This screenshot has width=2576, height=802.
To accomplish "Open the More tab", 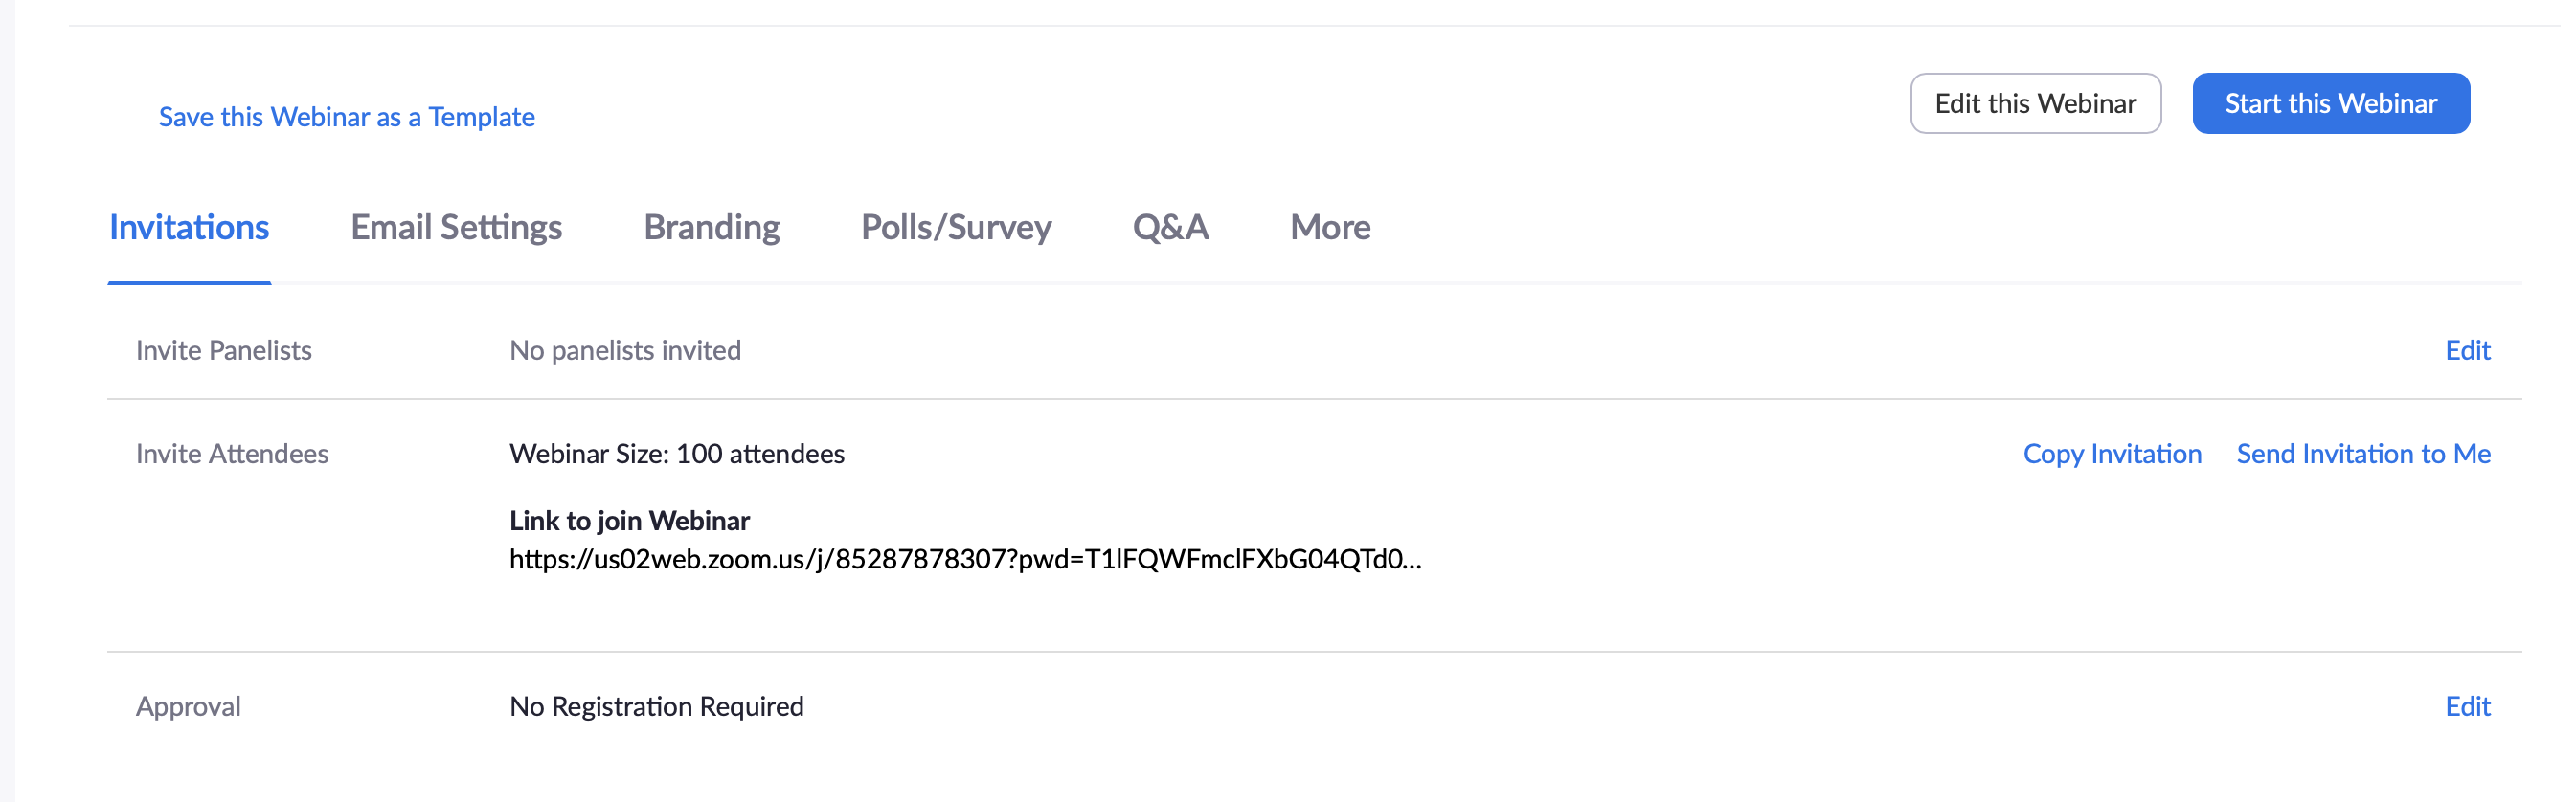I will (1330, 227).
